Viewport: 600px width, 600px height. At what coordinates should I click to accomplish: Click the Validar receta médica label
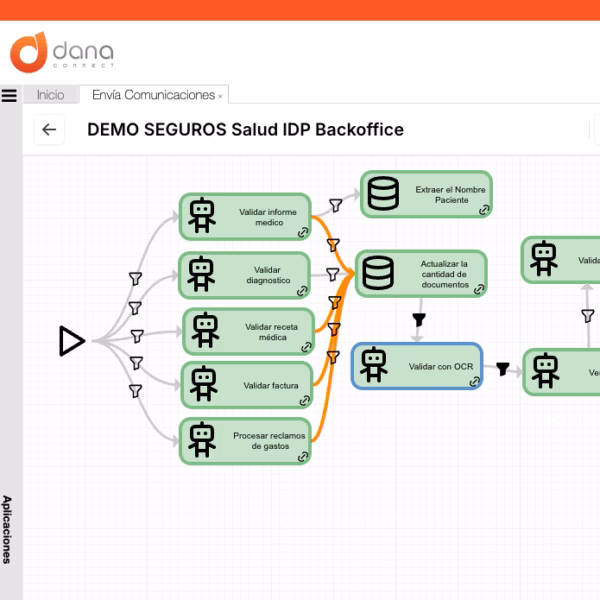(272, 332)
